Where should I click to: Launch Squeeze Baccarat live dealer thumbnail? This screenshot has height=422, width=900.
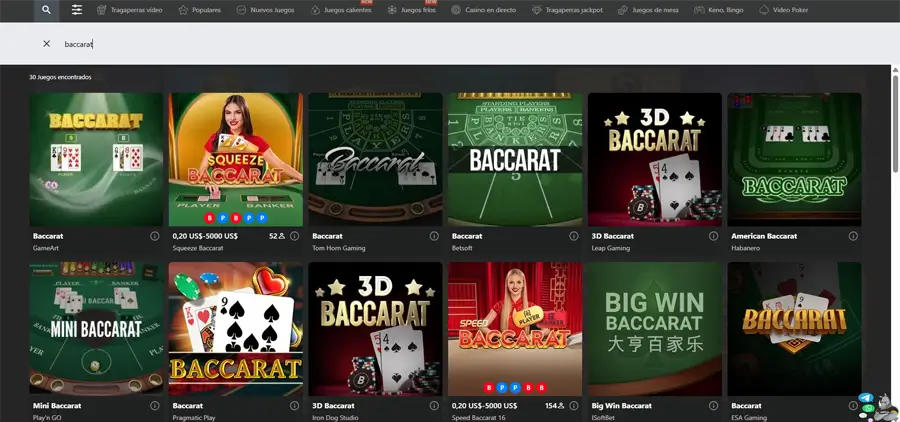236,160
